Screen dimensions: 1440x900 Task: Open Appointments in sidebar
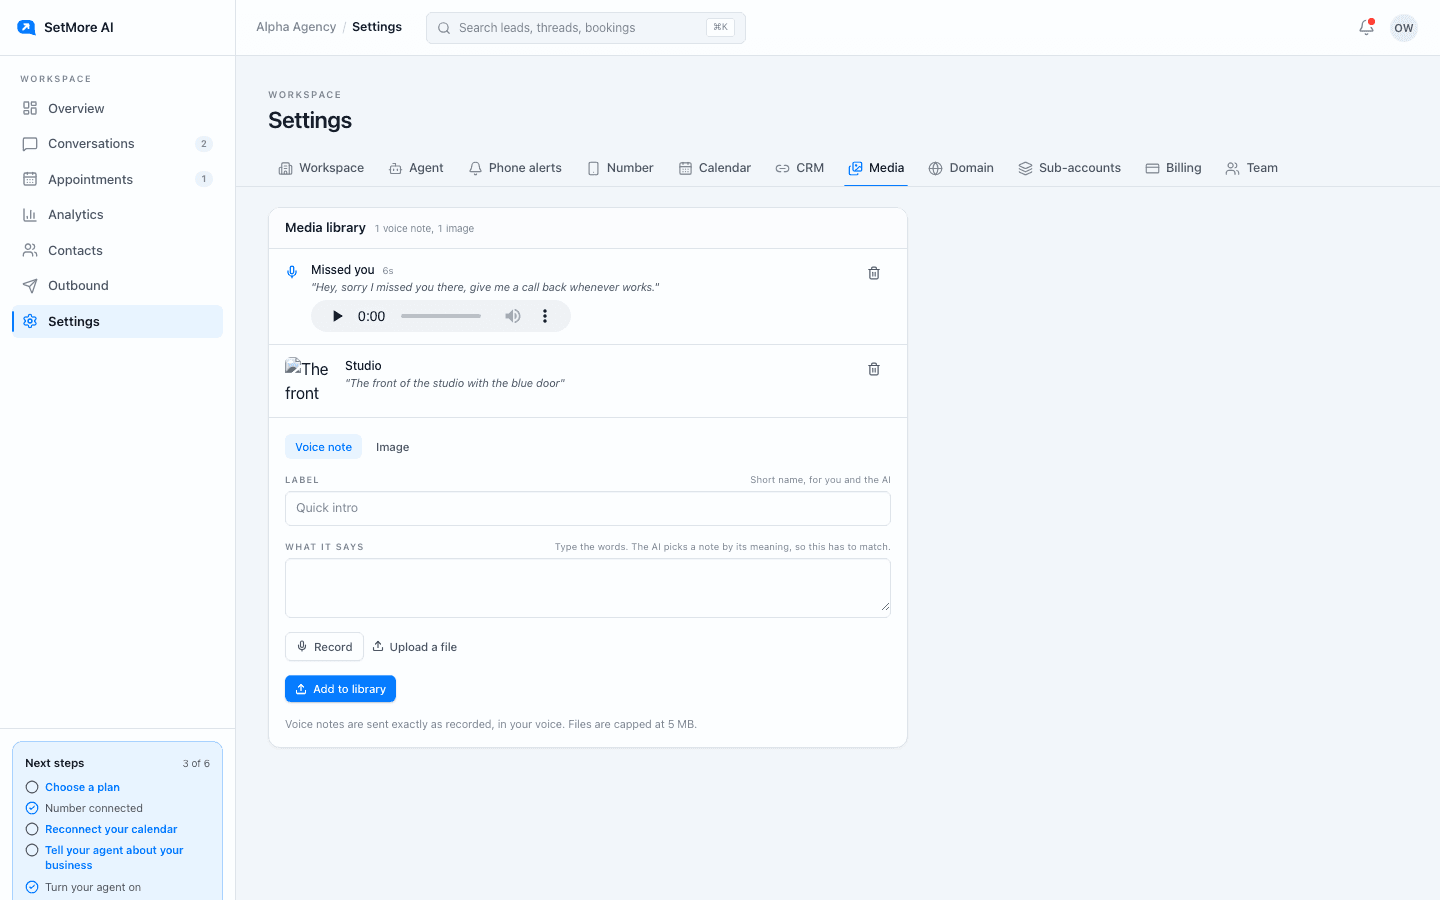point(117,179)
